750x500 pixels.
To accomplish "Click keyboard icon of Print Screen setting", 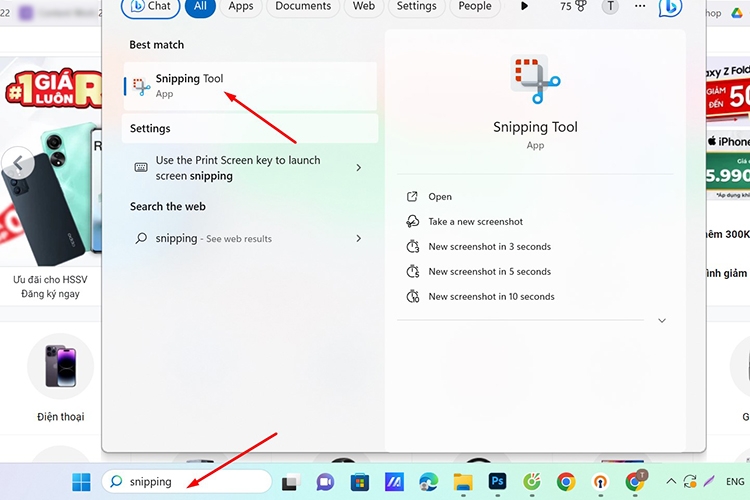I will tap(141, 167).
